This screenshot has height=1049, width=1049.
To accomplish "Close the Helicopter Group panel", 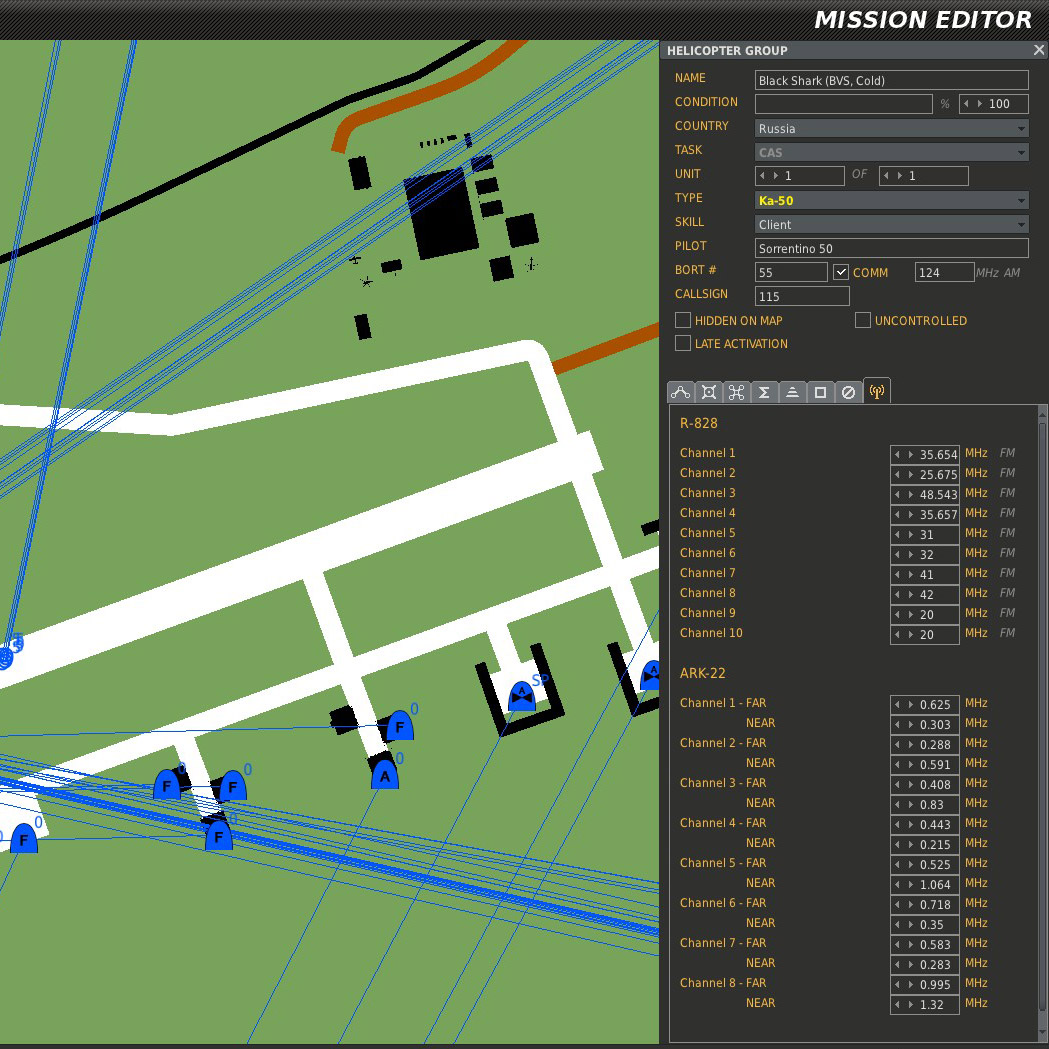I will point(1038,50).
